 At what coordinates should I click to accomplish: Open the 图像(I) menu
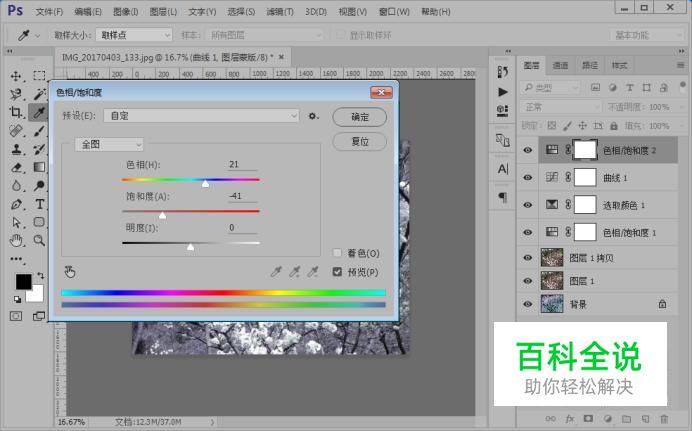tap(126, 12)
